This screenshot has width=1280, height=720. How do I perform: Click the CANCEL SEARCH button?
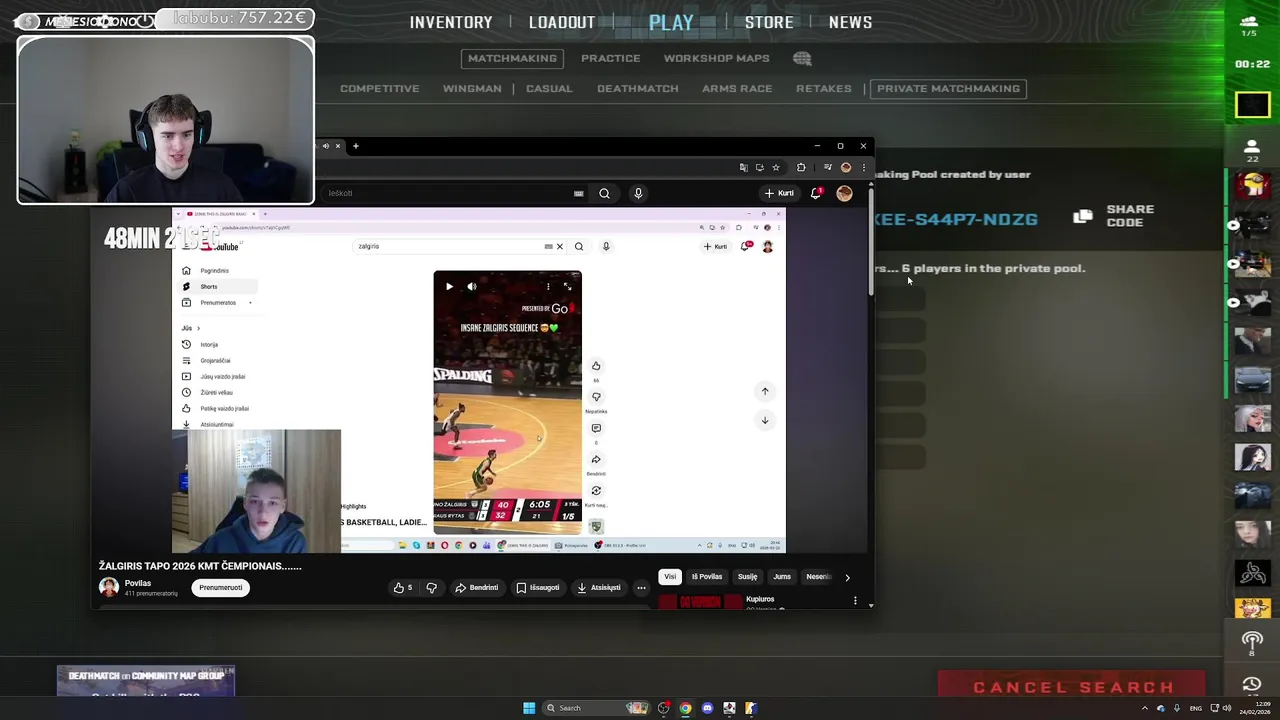coord(1072,687)
